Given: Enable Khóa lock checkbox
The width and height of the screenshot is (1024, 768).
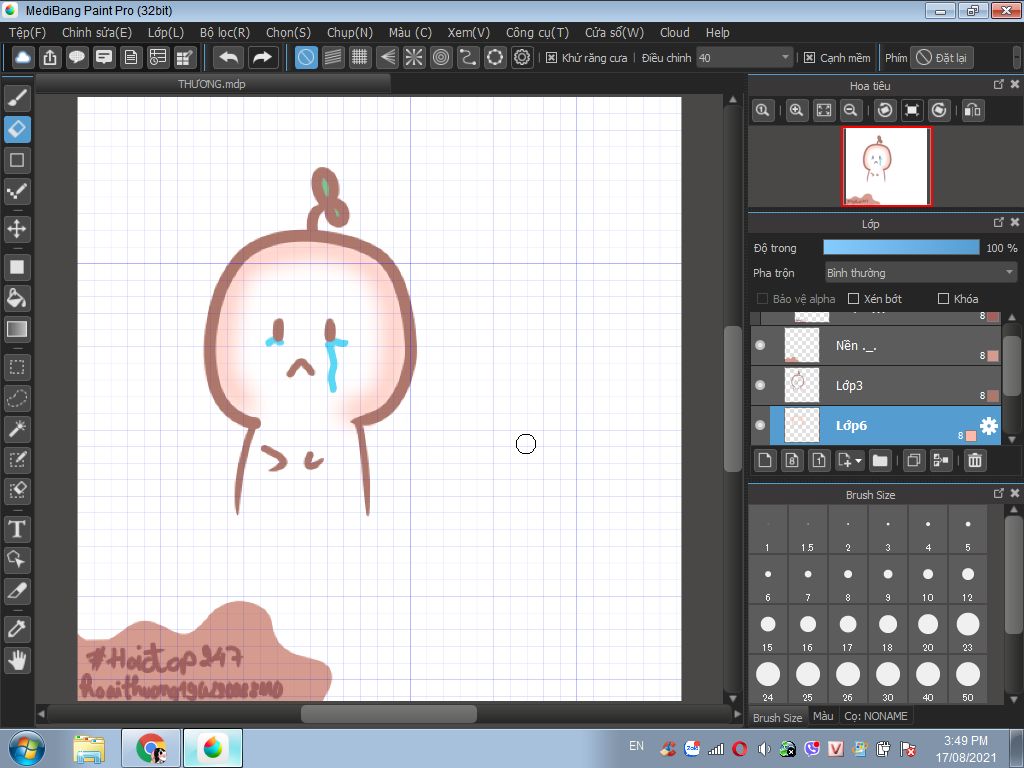Looking at the screenshot, I should tap(943, 298).
